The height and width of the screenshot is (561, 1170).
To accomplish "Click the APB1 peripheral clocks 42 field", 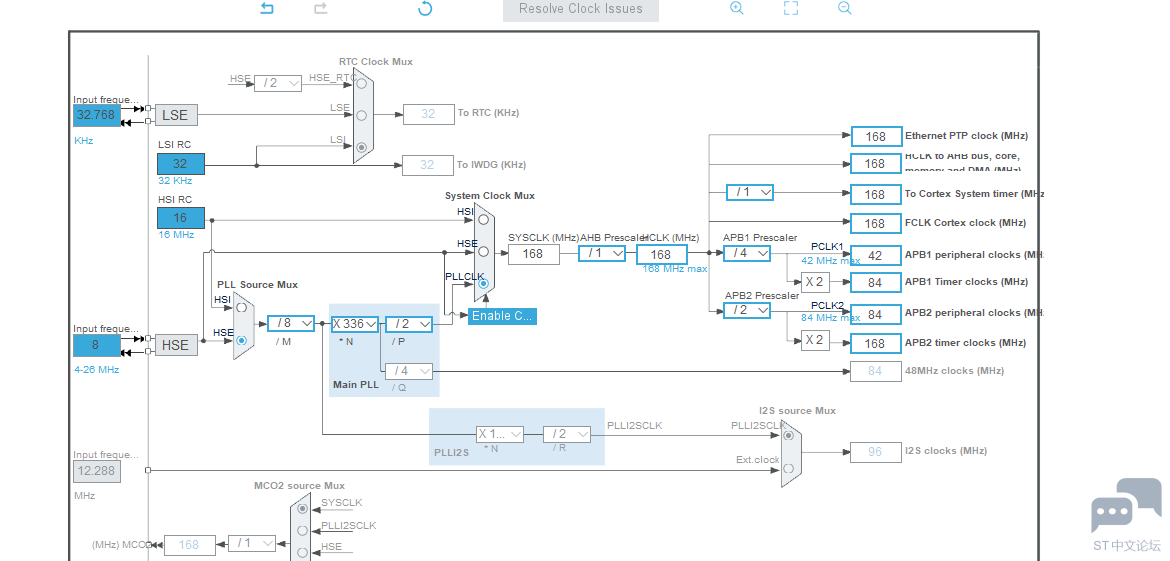I will [876, 256].
